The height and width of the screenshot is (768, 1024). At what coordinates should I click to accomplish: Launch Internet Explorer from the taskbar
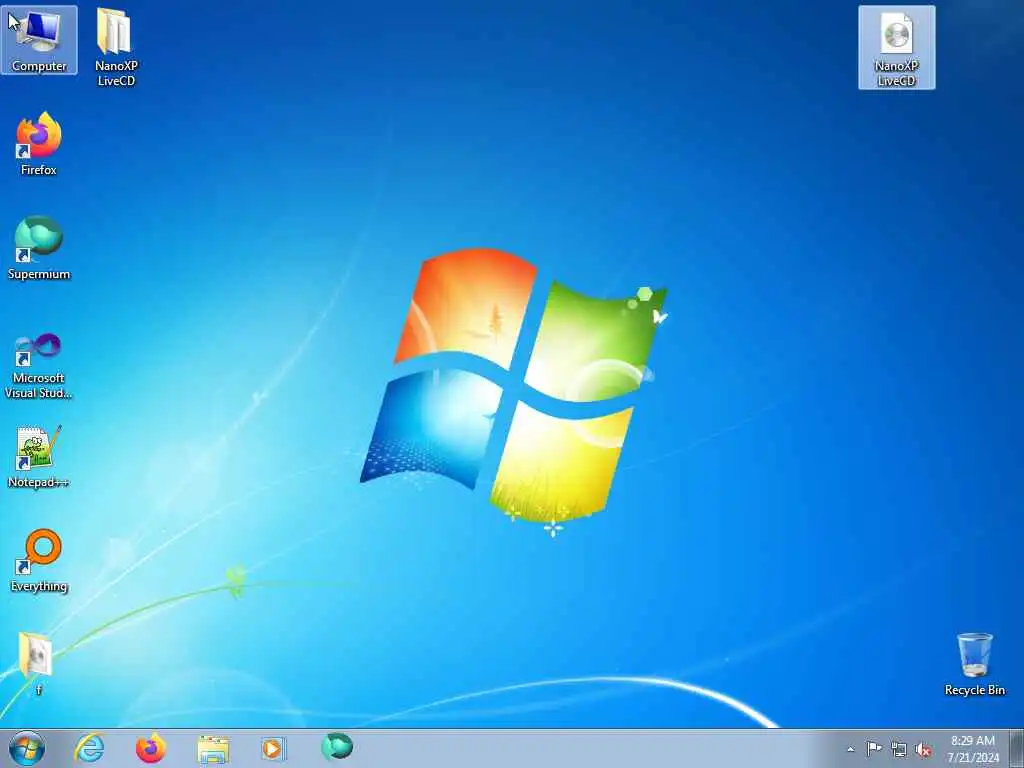(x=89, y=748)
